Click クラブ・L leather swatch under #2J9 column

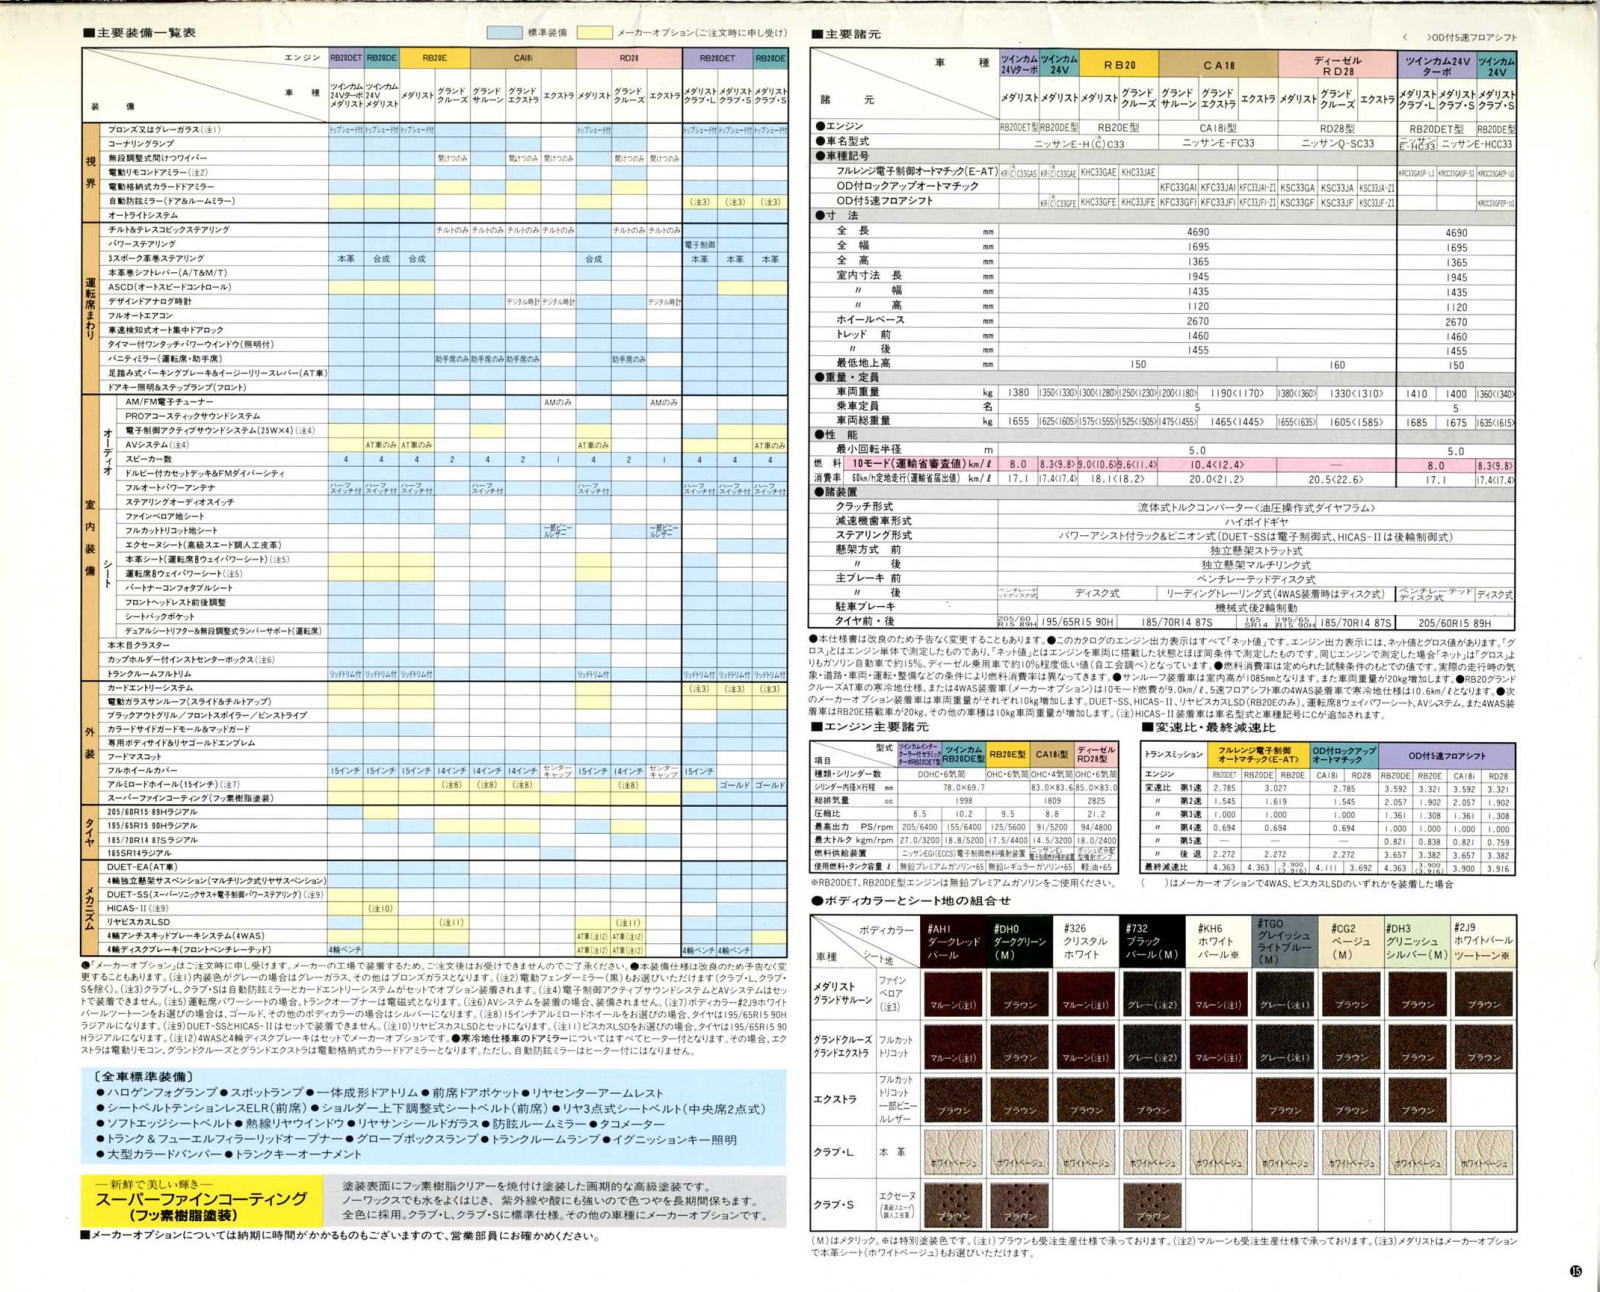coord(1483,1152)
